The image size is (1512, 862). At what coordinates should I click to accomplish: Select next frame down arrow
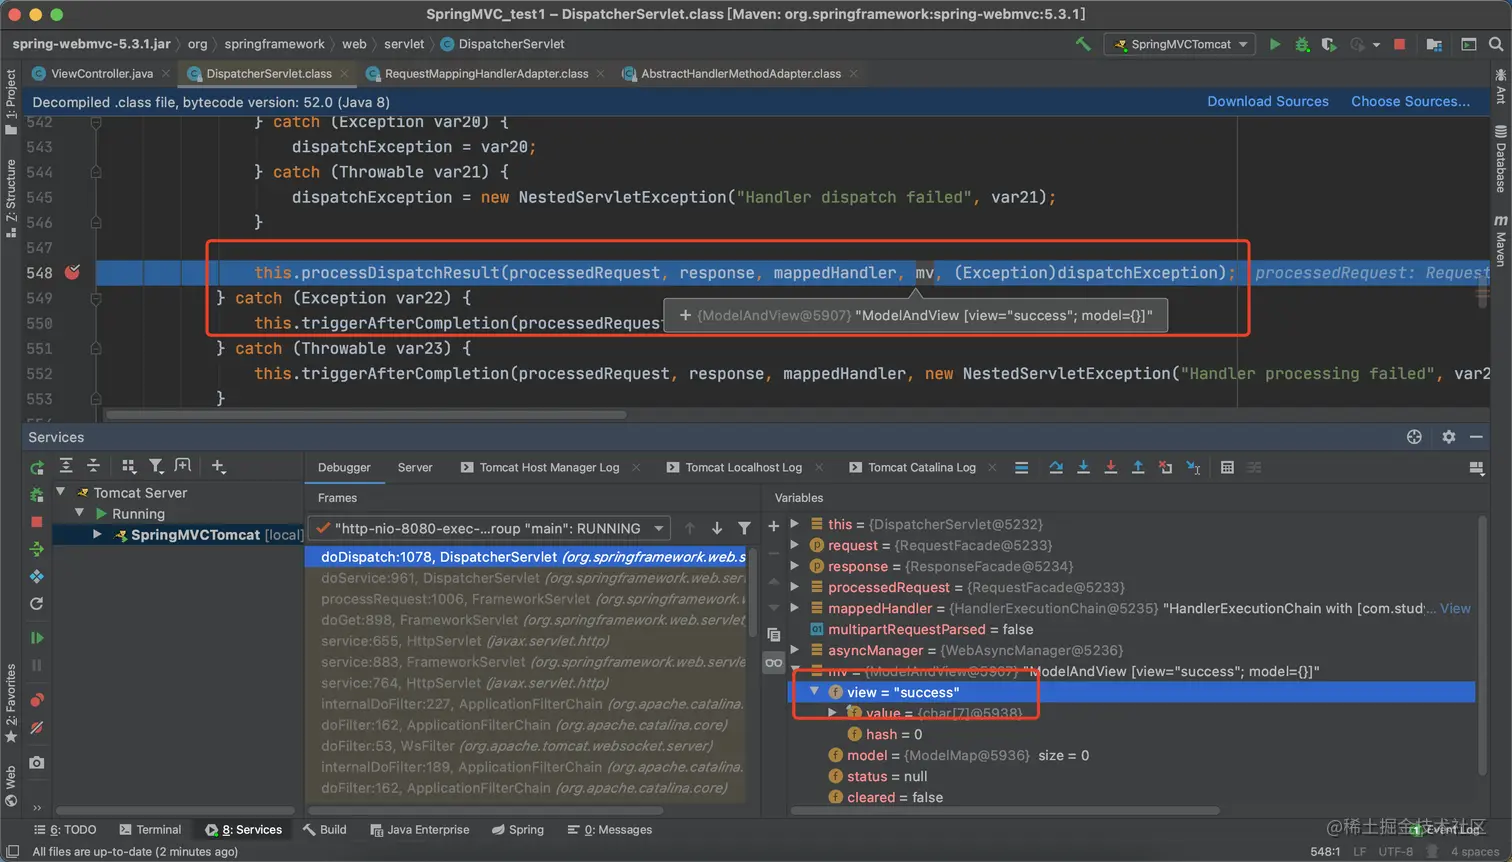(x=717, y=528)
